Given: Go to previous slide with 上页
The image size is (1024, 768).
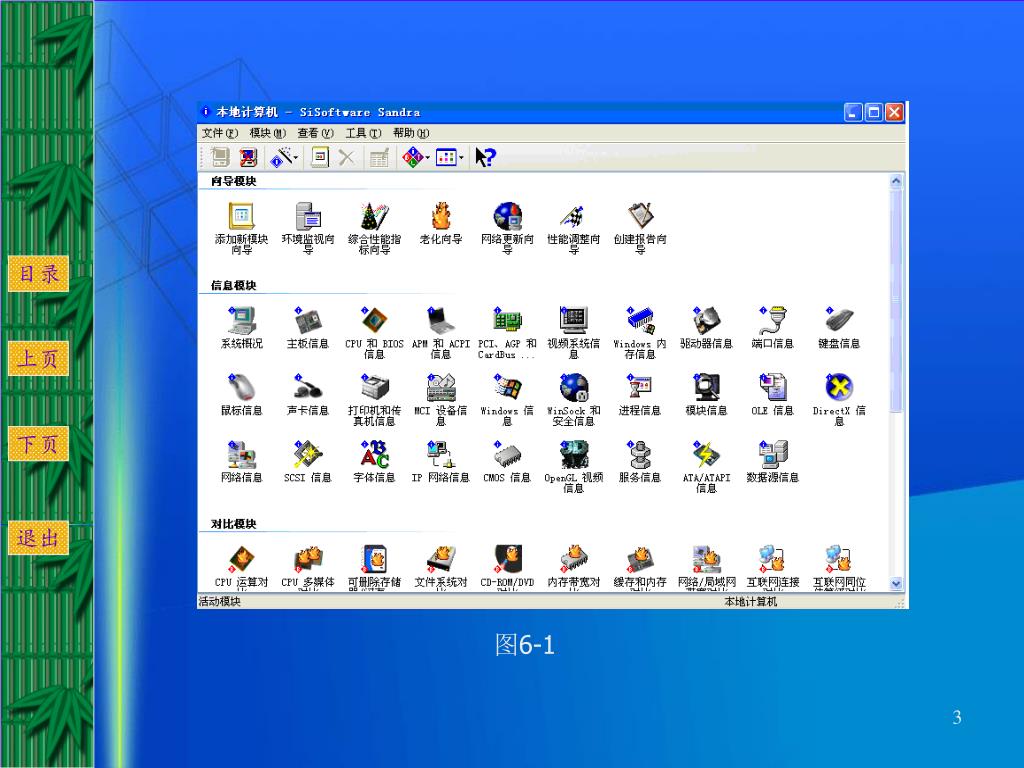Looking at the screenshot, I should pyautogui.click(x=39, y=359).
